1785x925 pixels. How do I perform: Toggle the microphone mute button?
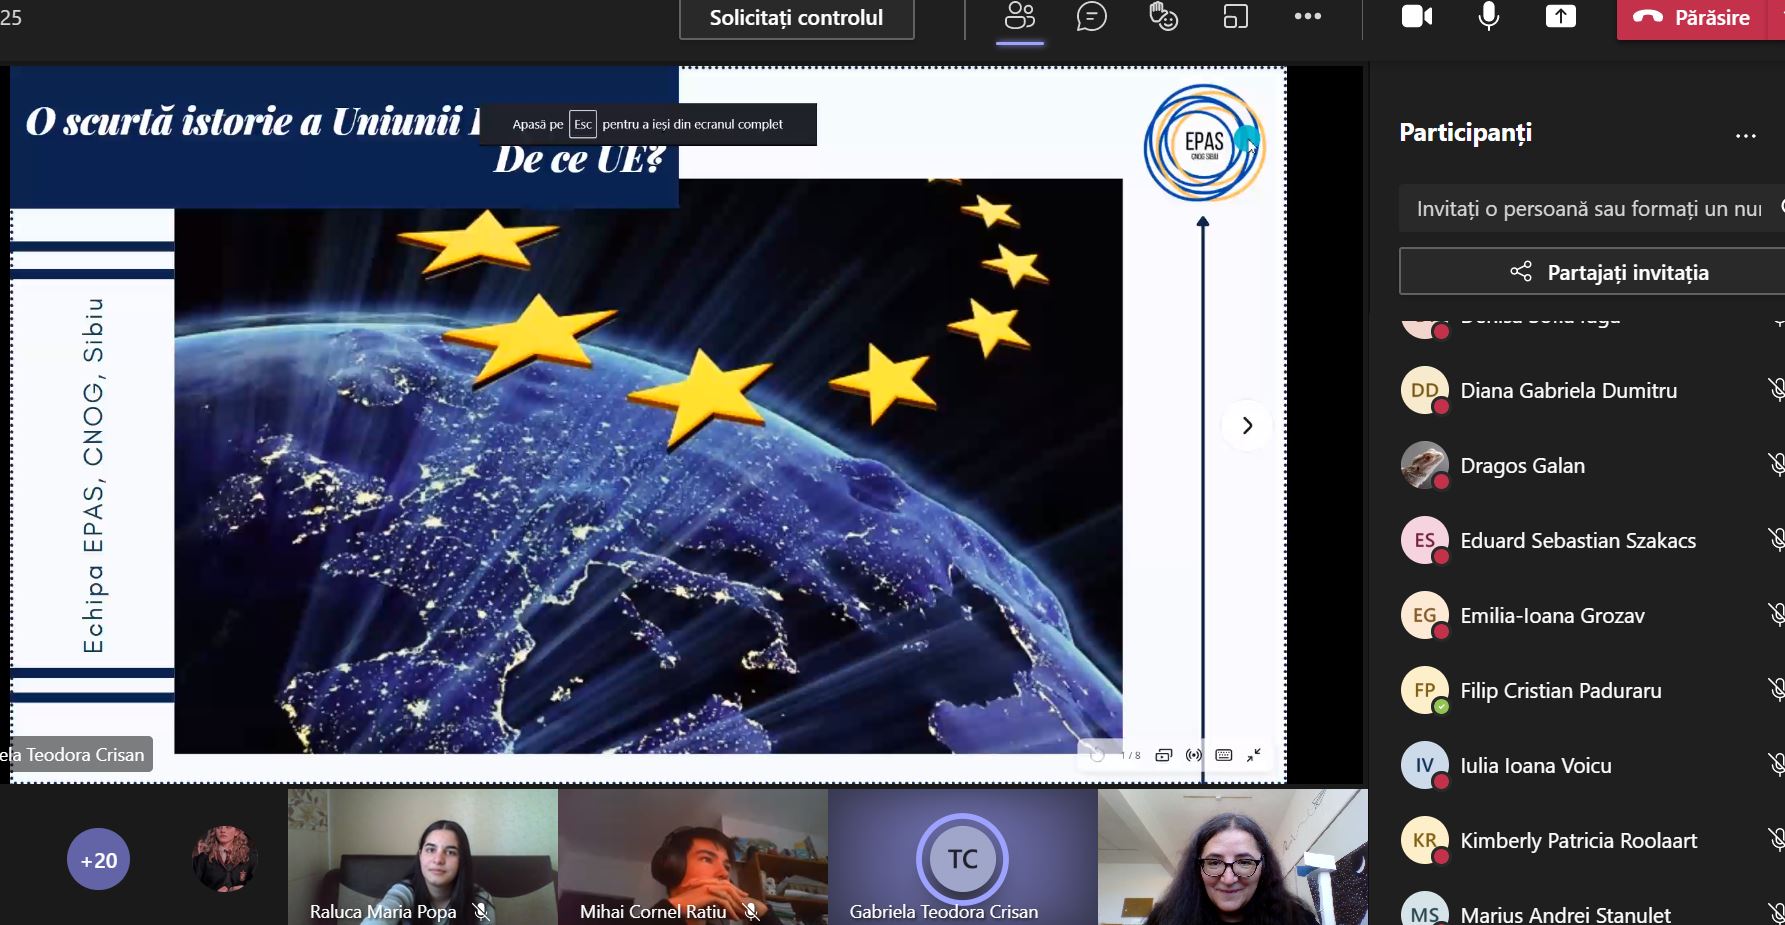[1488, 17]
